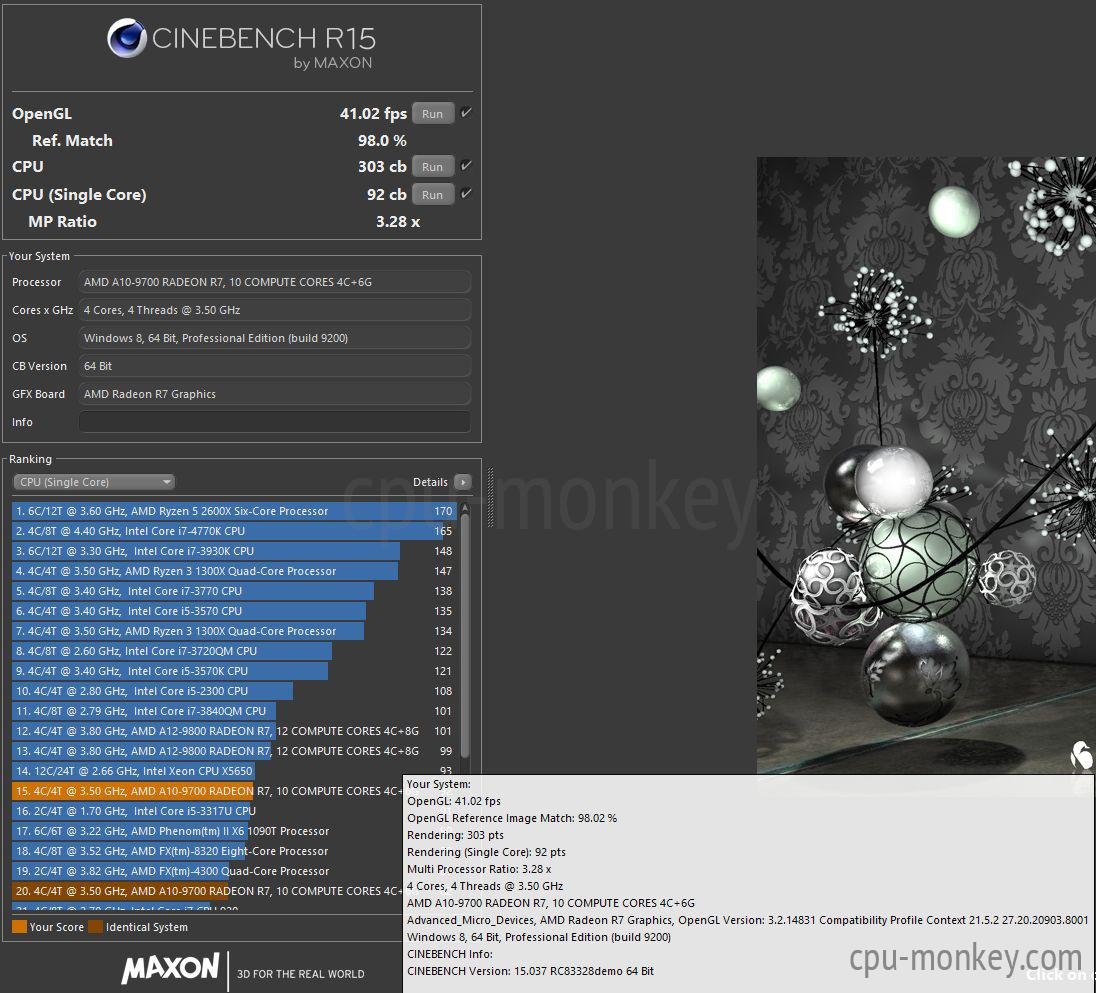This screenshot has width=1096, height=993.
Task: Select ranking row 7 Ryzen 3 1300X scoring 134
Action: point(234,631)
